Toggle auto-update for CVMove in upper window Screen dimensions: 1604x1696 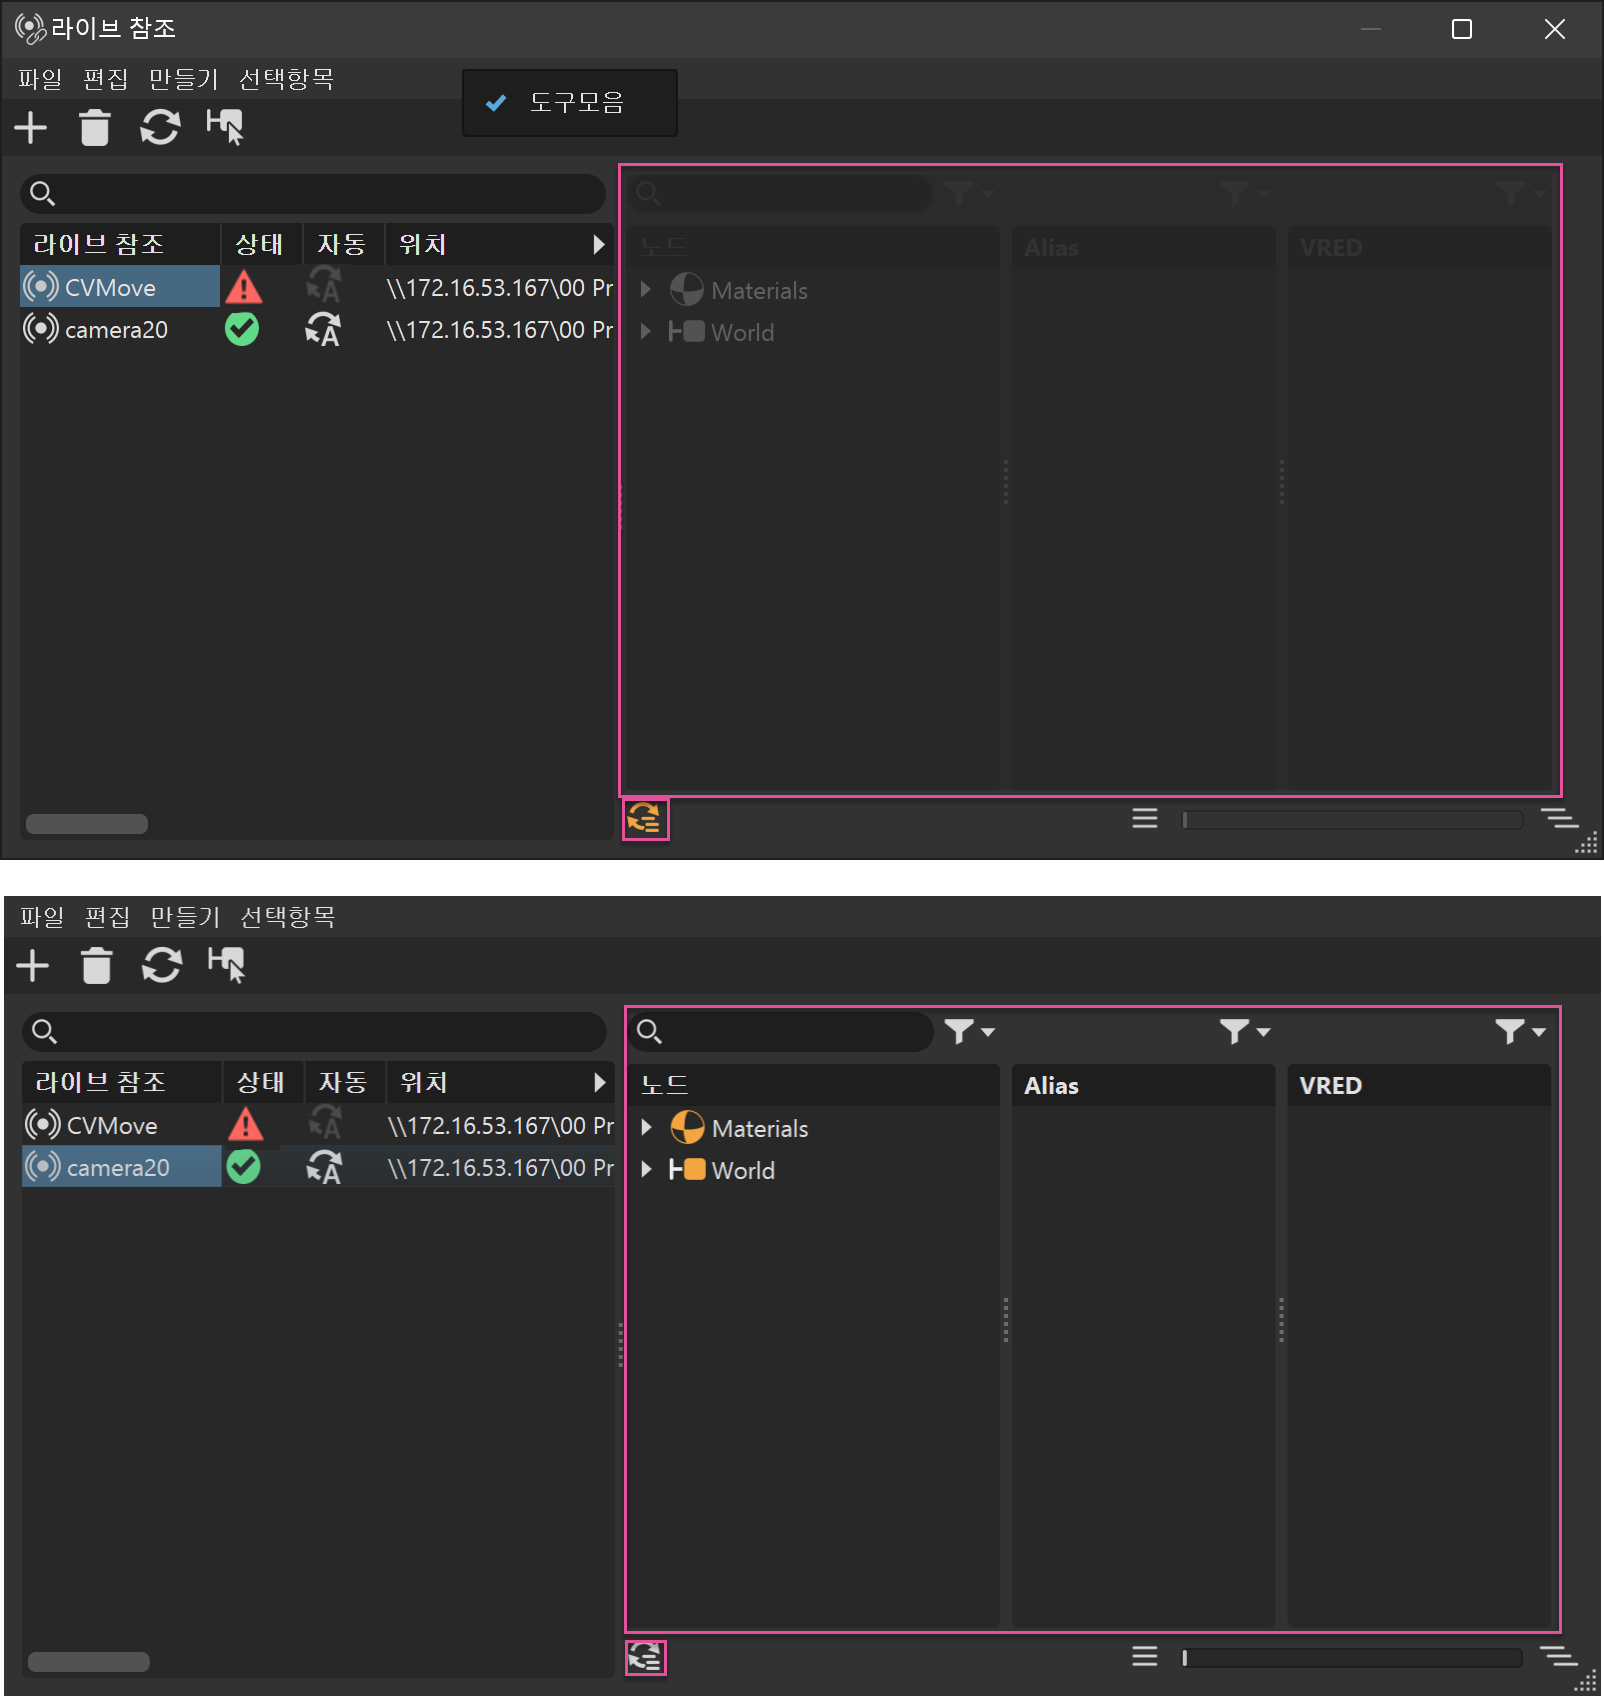tap(323, 286)
